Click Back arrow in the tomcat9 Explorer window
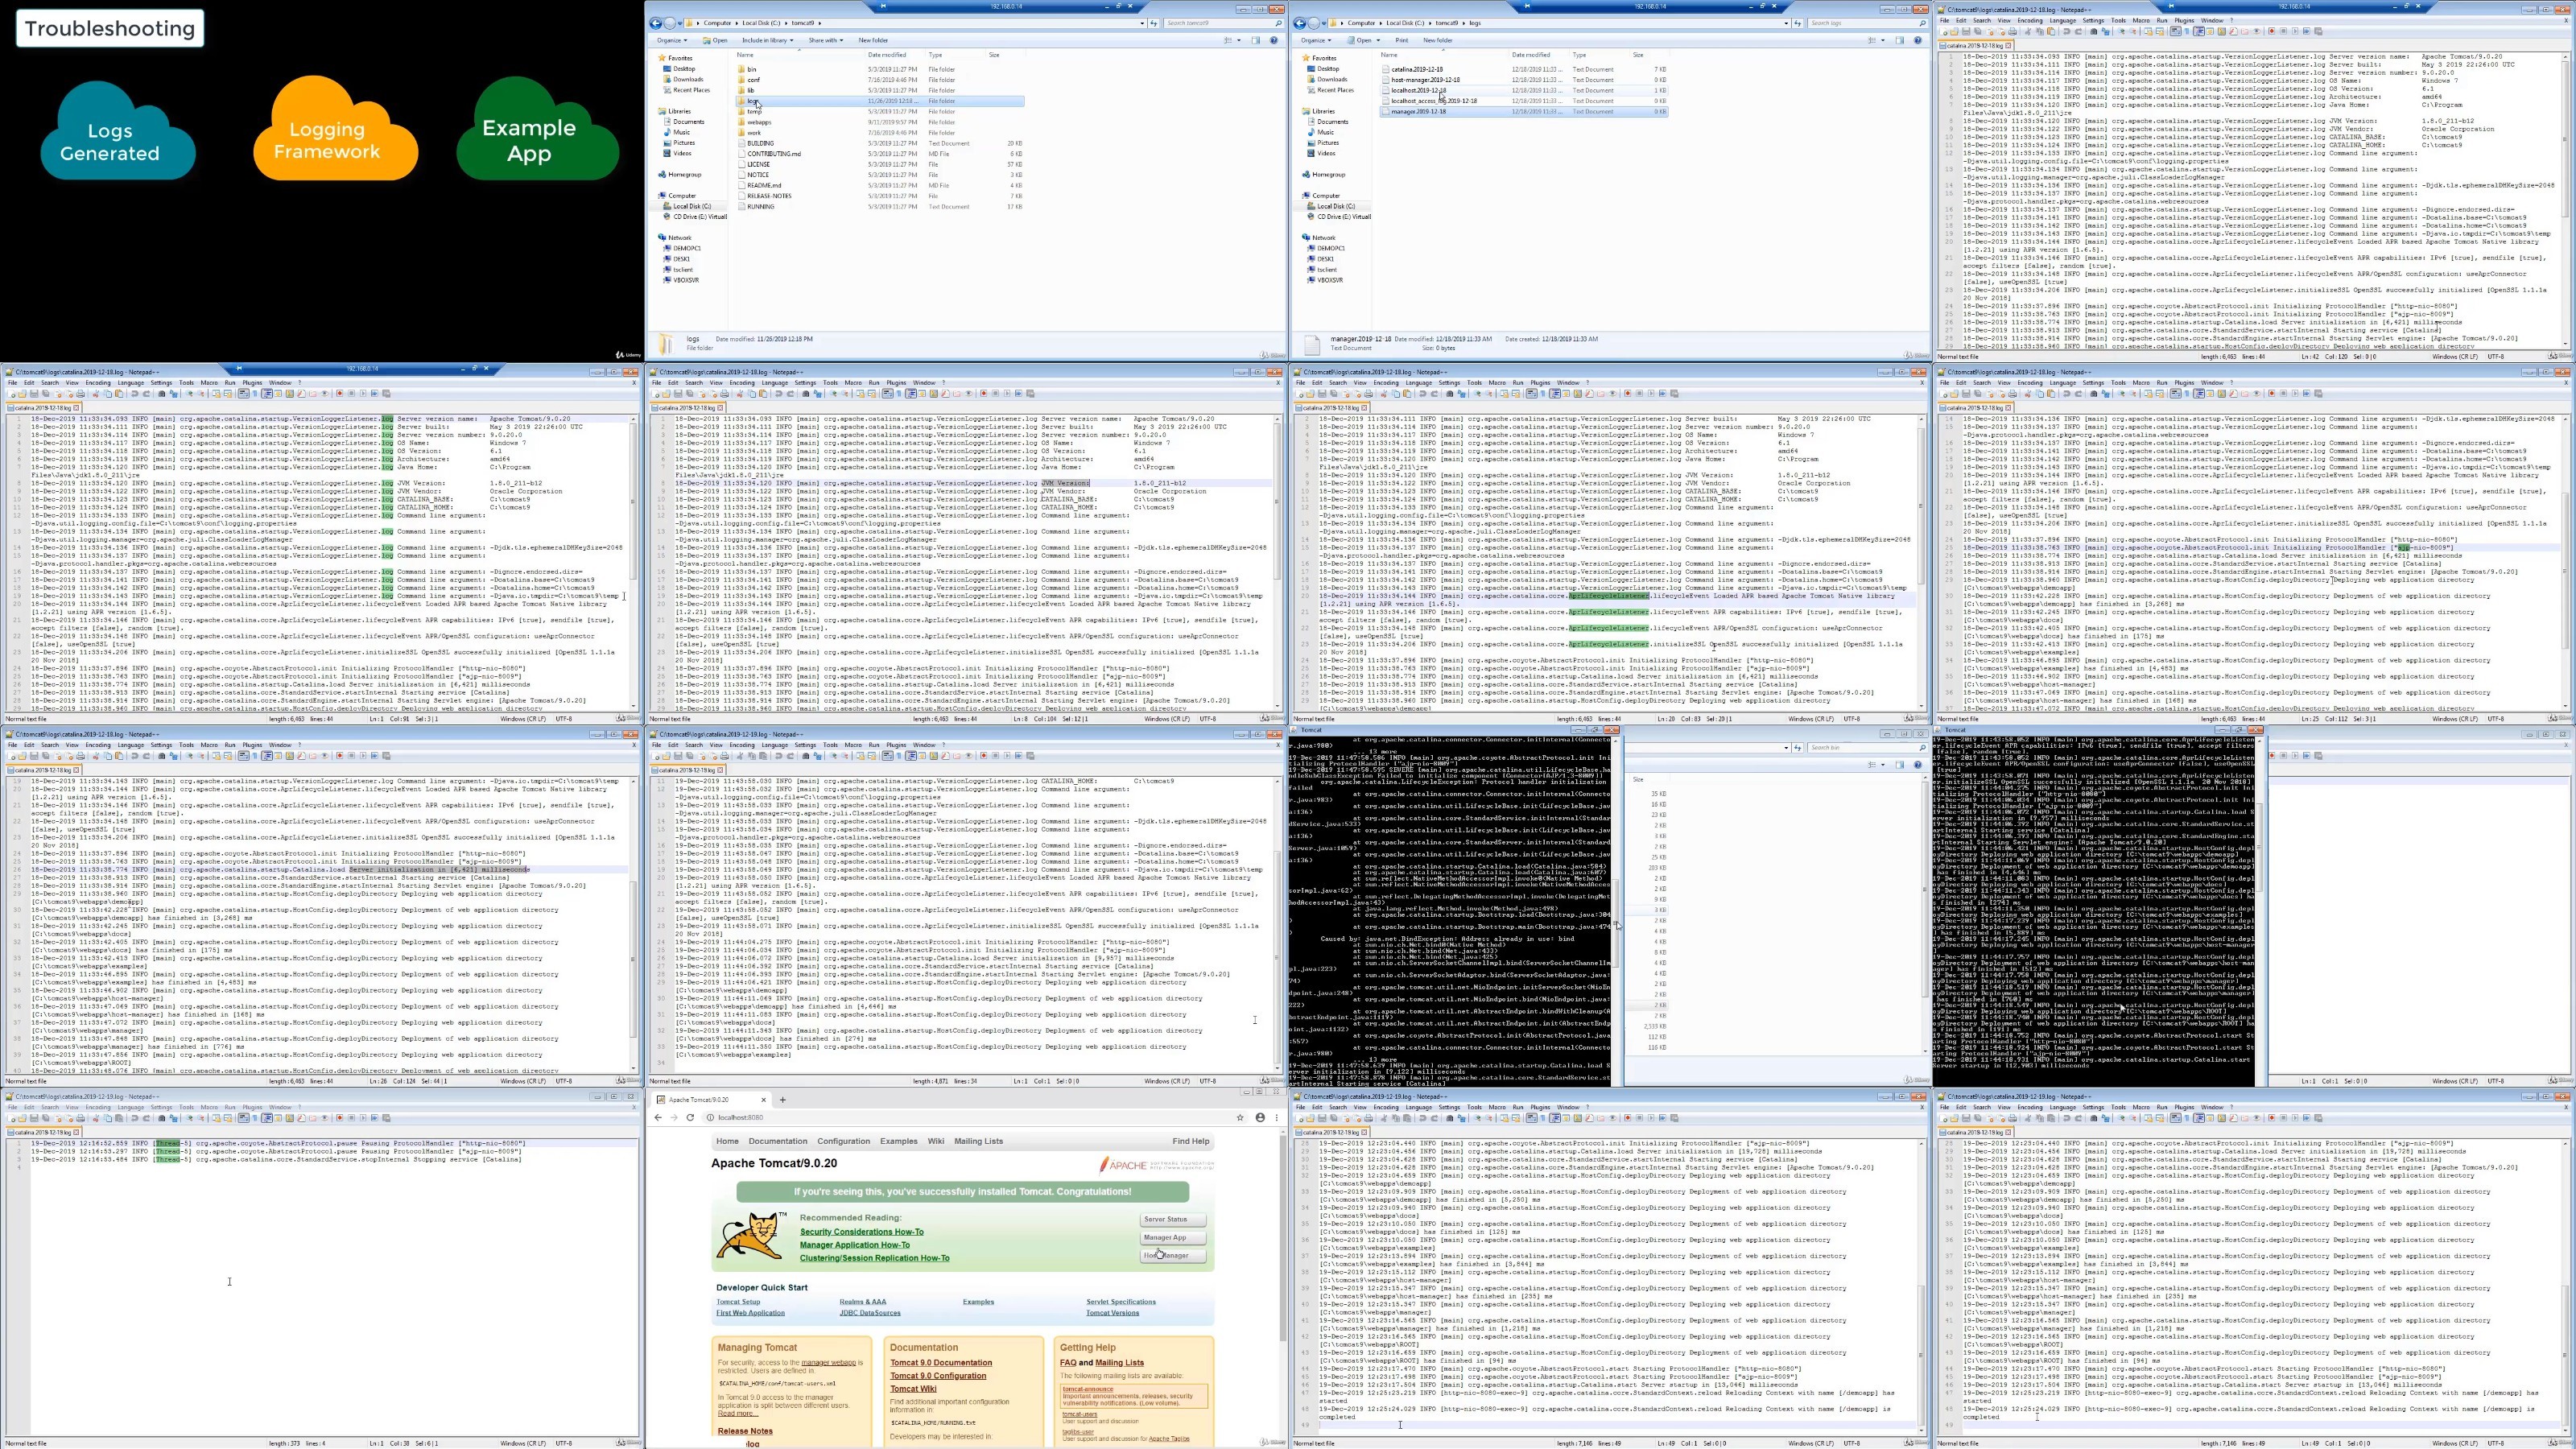This screenshot has width=2576, height=1449. [x=655, y=23]
